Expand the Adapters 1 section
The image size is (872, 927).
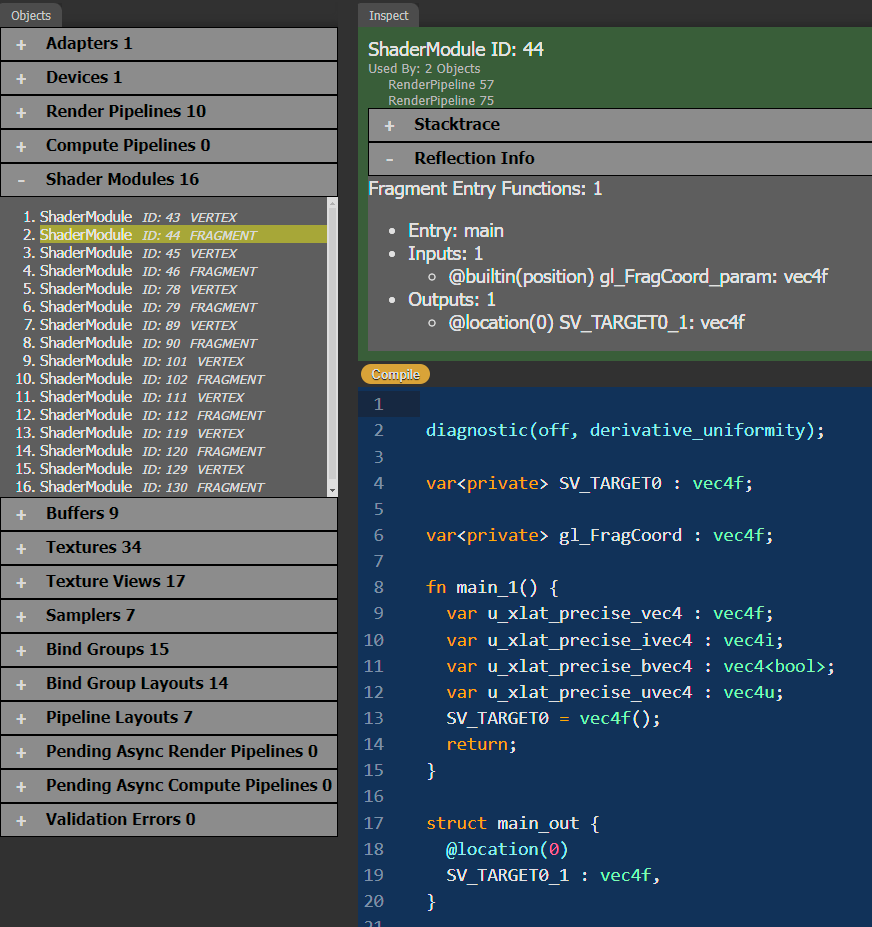point(169,44)
